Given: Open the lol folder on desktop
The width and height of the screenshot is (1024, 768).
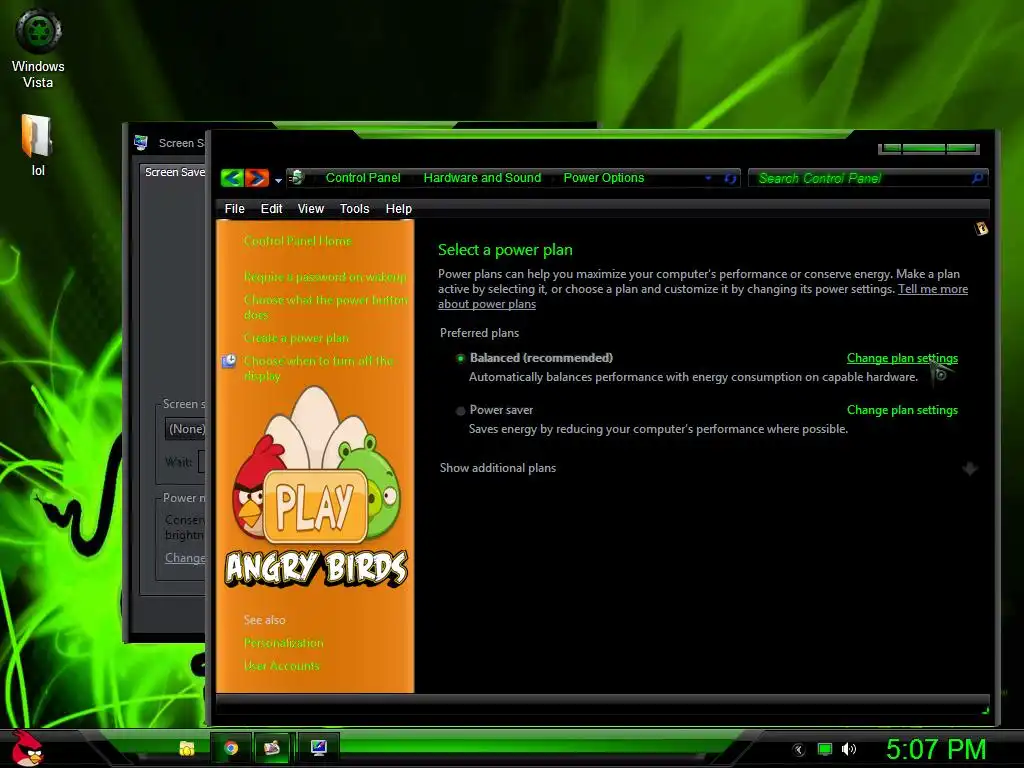Looking at the screenshot, I should (37, 145).
